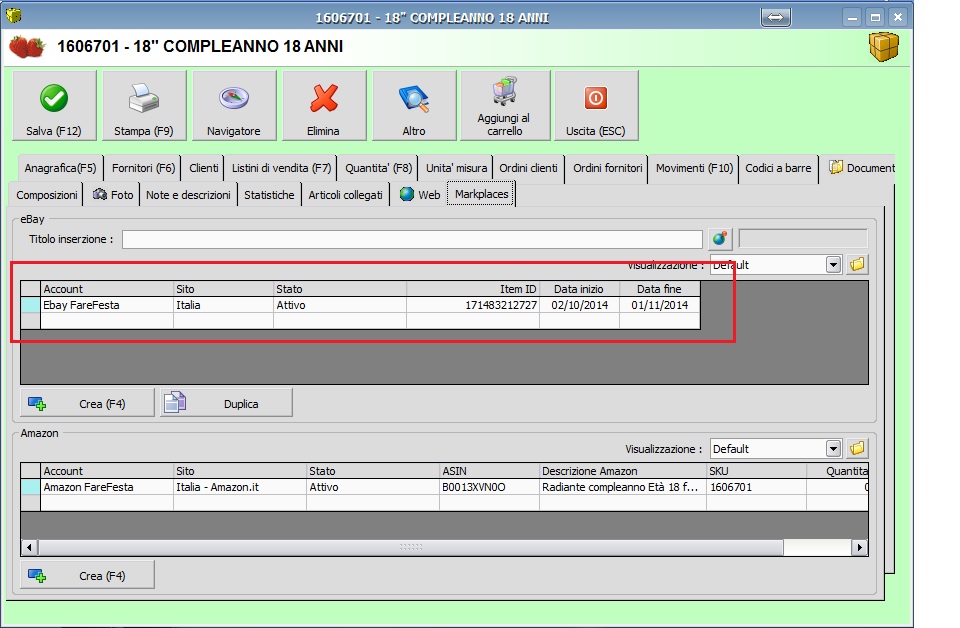
Task: Open Listini di vendita (F7) tab
Action: click(281, 168)
